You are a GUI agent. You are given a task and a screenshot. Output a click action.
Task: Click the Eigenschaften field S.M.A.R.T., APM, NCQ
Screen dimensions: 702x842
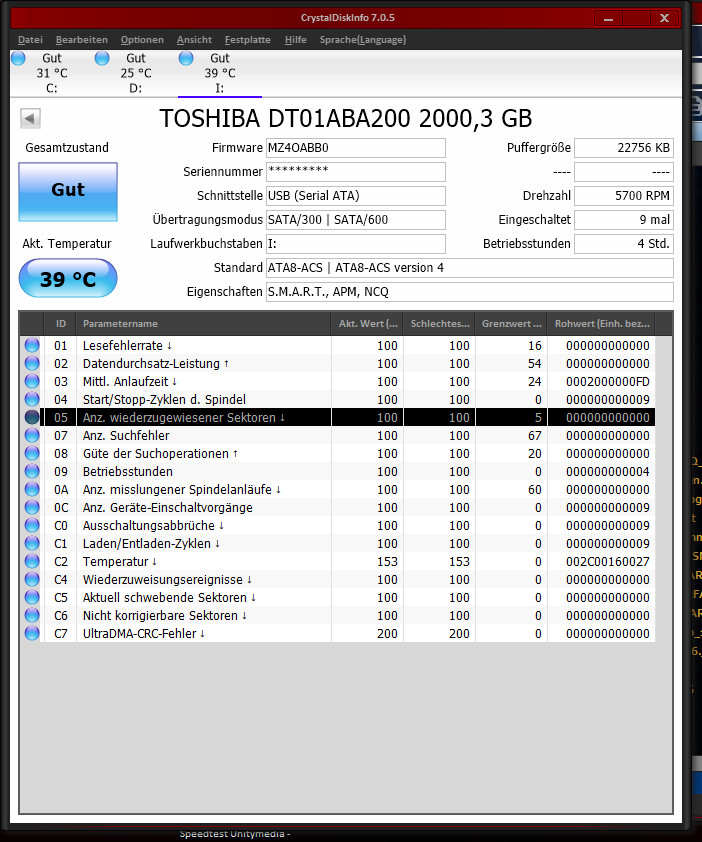470,292
